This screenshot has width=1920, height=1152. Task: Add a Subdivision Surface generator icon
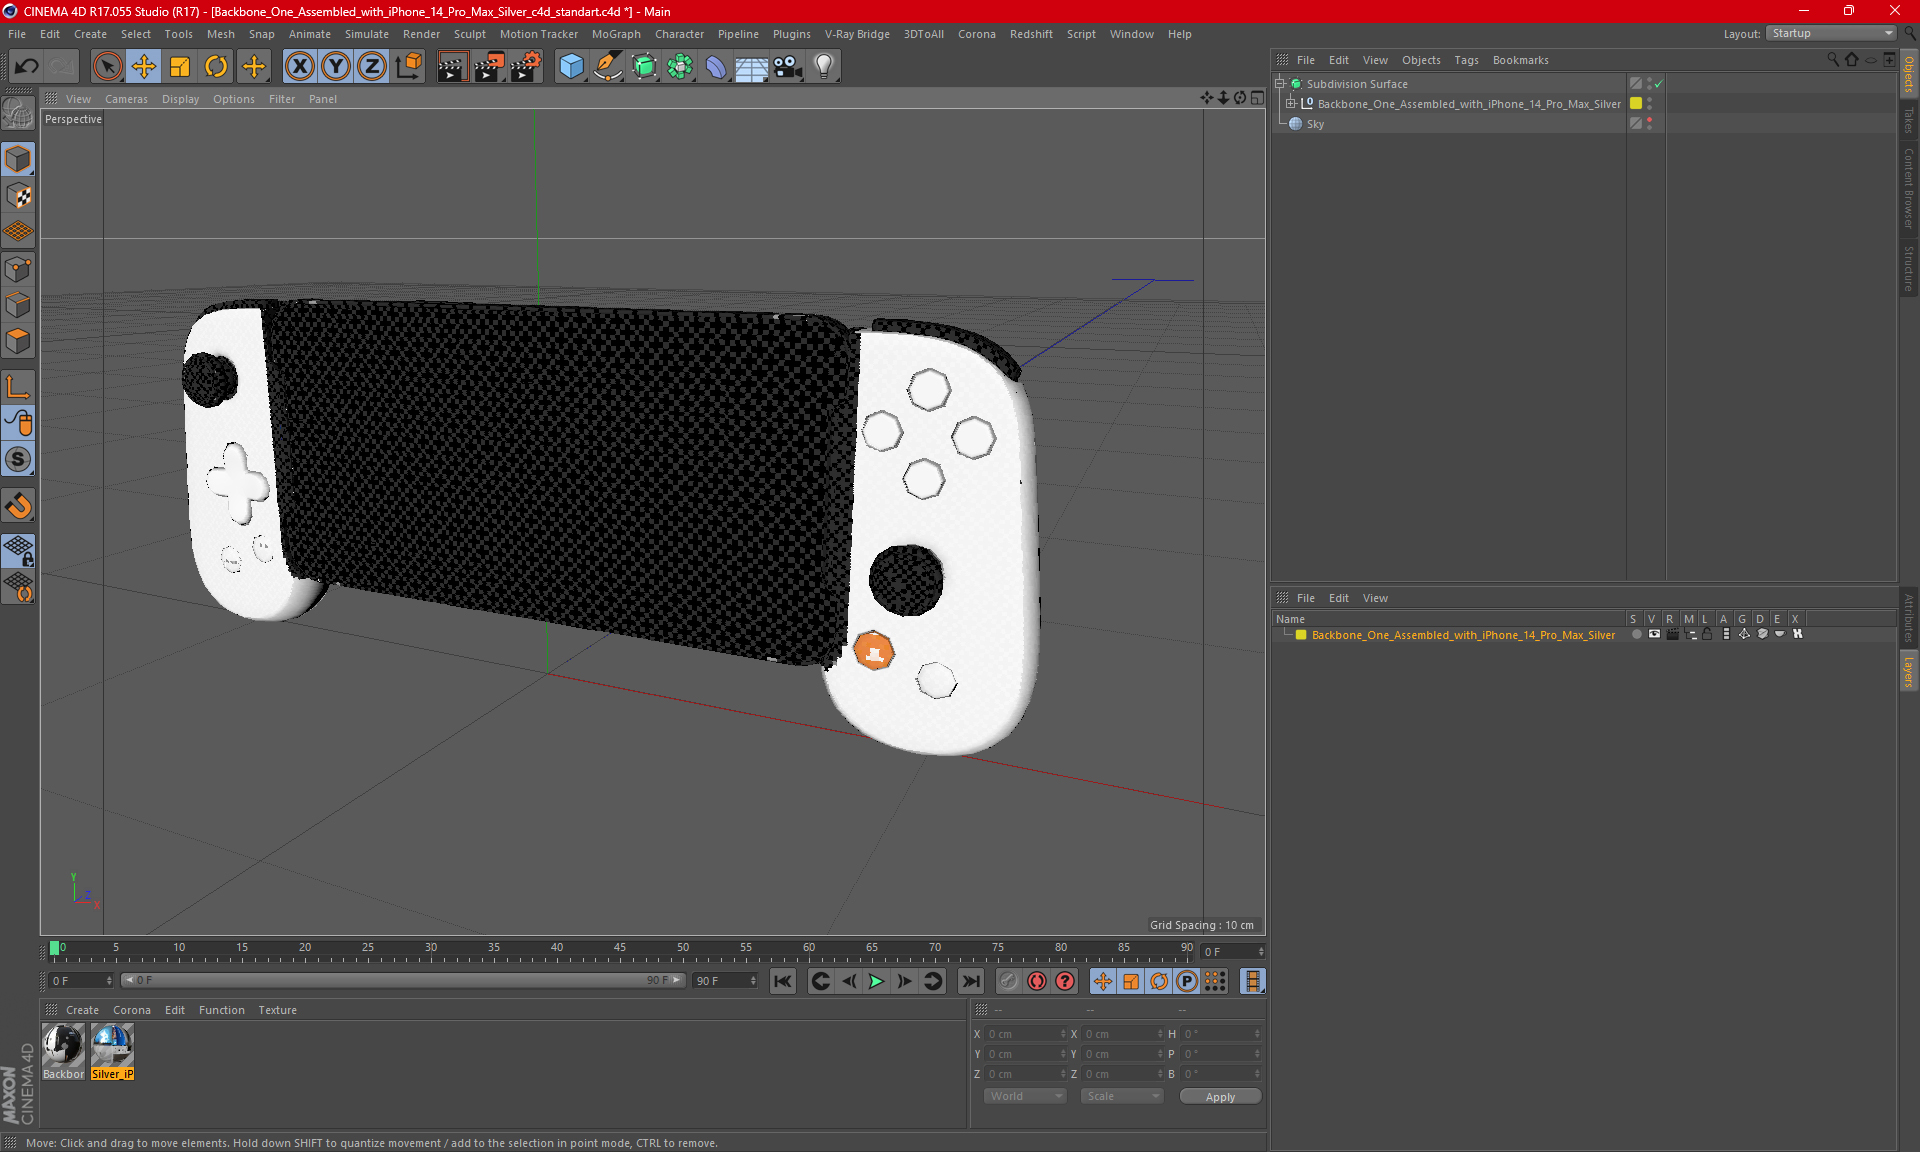click(644, 67)
